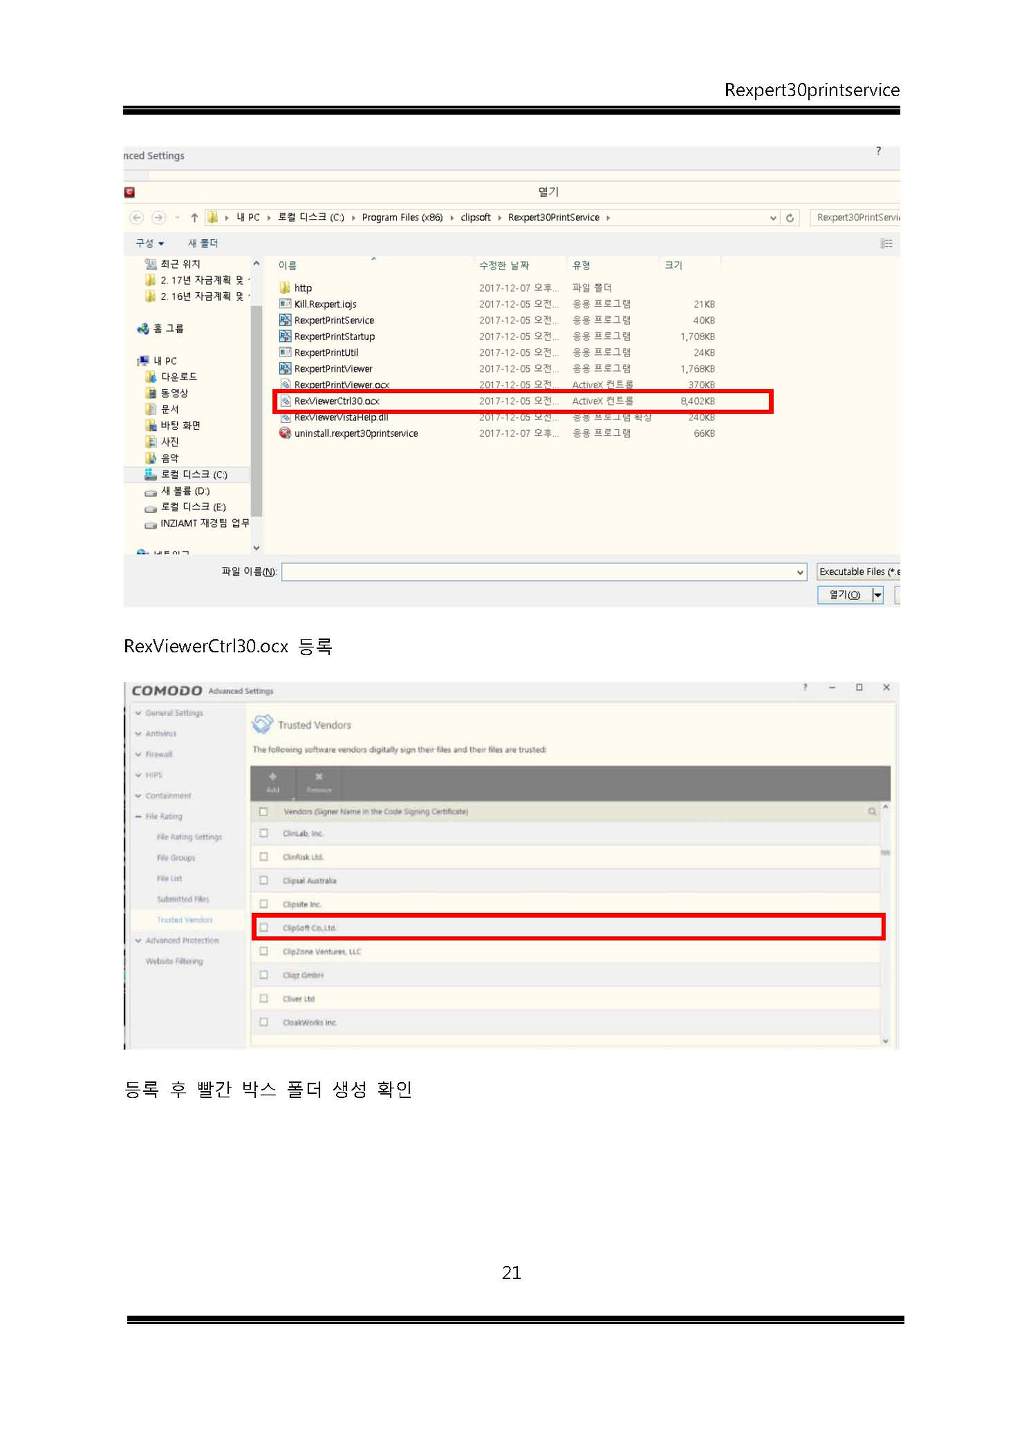Open 최근 위치 in the navigation pane
This screenshot has width=1024, height=1447.
(x=172, y=264)
